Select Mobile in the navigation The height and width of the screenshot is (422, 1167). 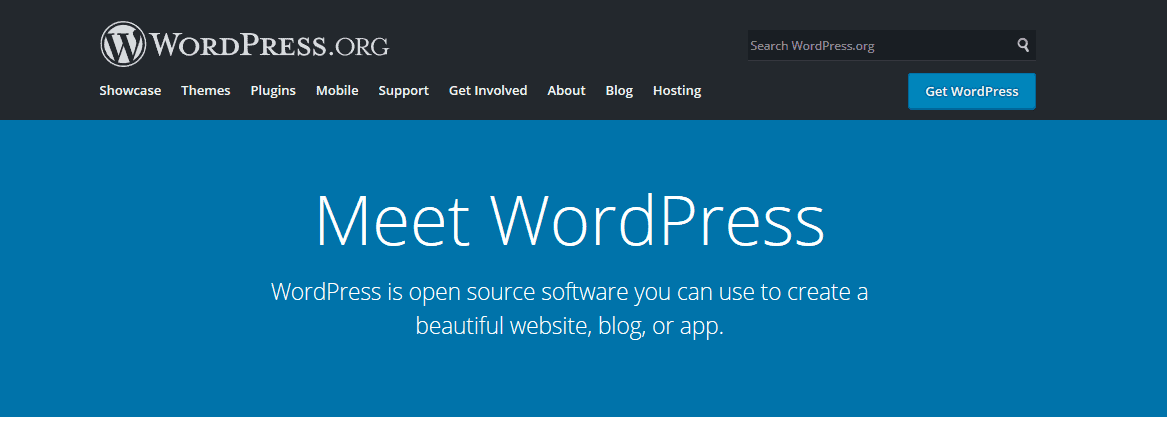tap(337, 91)
